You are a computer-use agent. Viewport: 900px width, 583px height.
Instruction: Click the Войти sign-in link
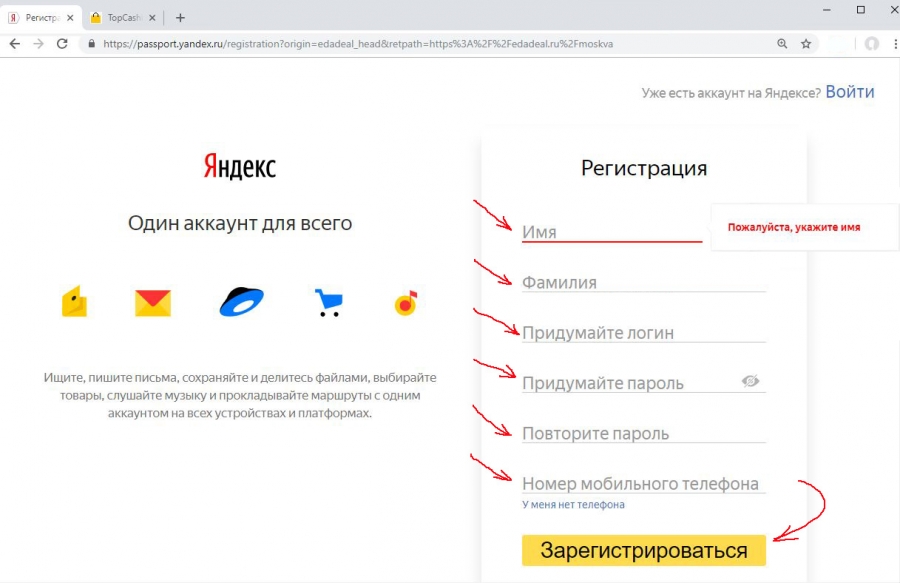point(850,92)
